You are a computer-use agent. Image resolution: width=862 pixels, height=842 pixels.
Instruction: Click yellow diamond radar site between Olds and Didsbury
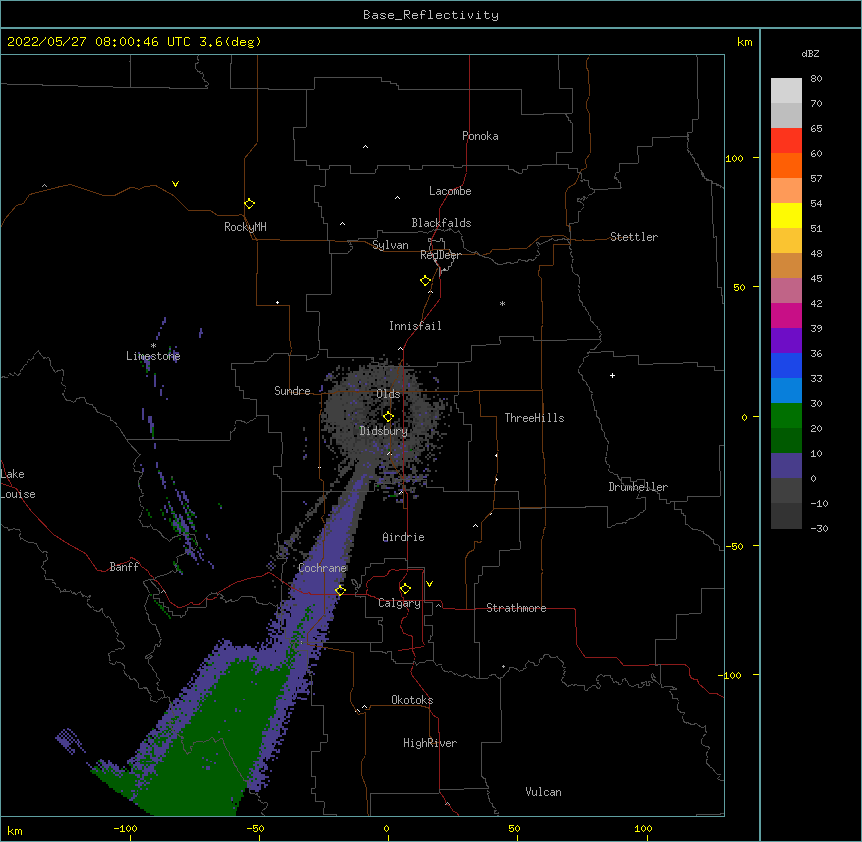click(388, 416)
